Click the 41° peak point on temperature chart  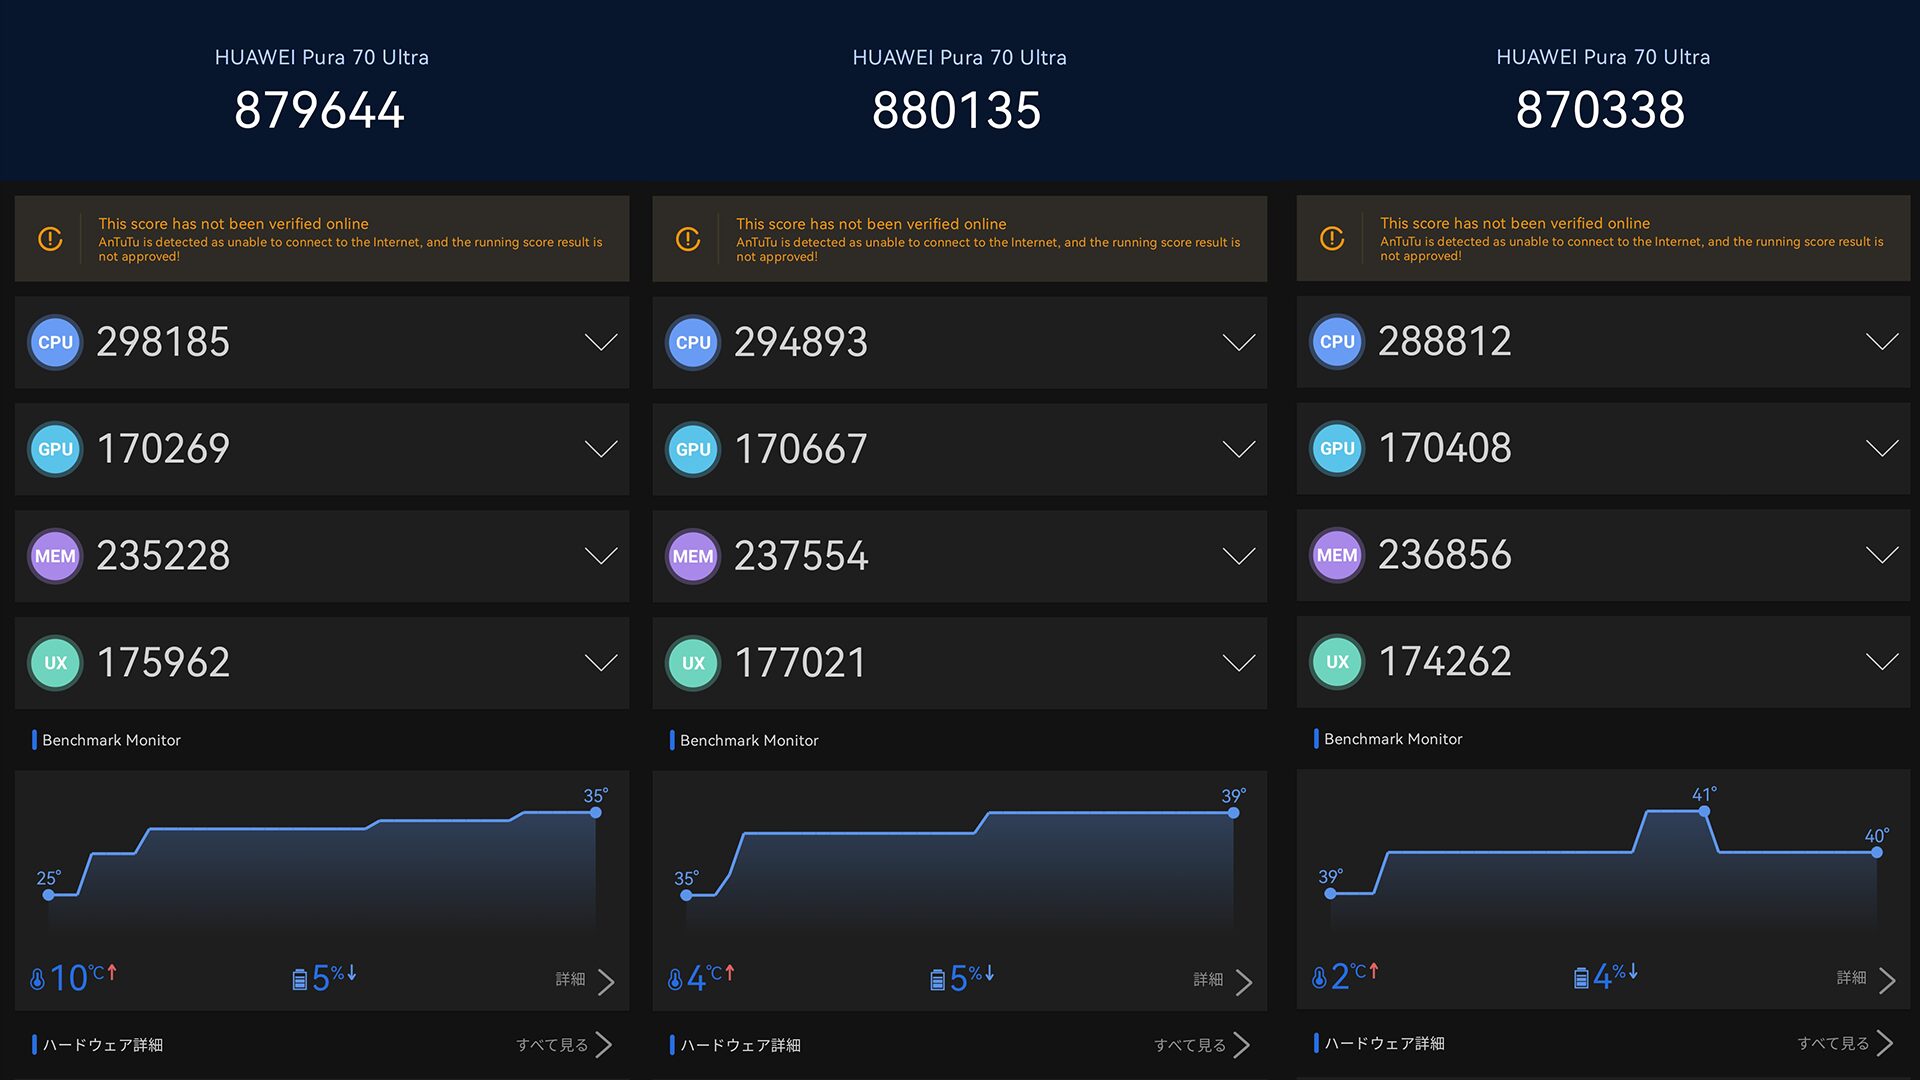tap(1704, 812)
